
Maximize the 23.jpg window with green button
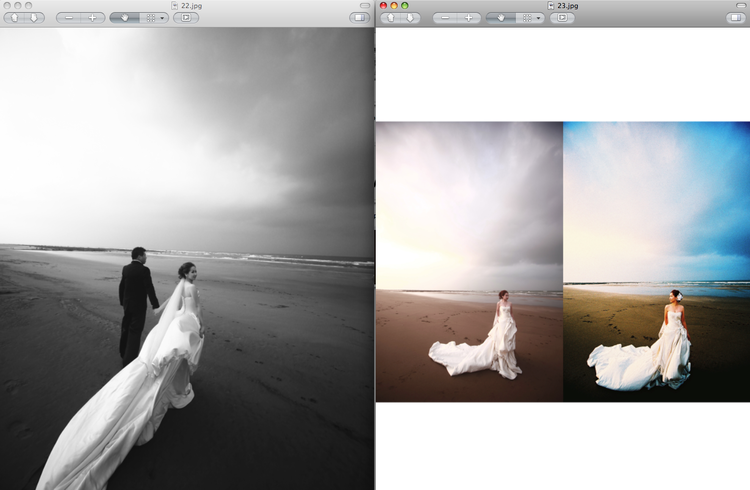pyautogui.click(x=405, y=6)
